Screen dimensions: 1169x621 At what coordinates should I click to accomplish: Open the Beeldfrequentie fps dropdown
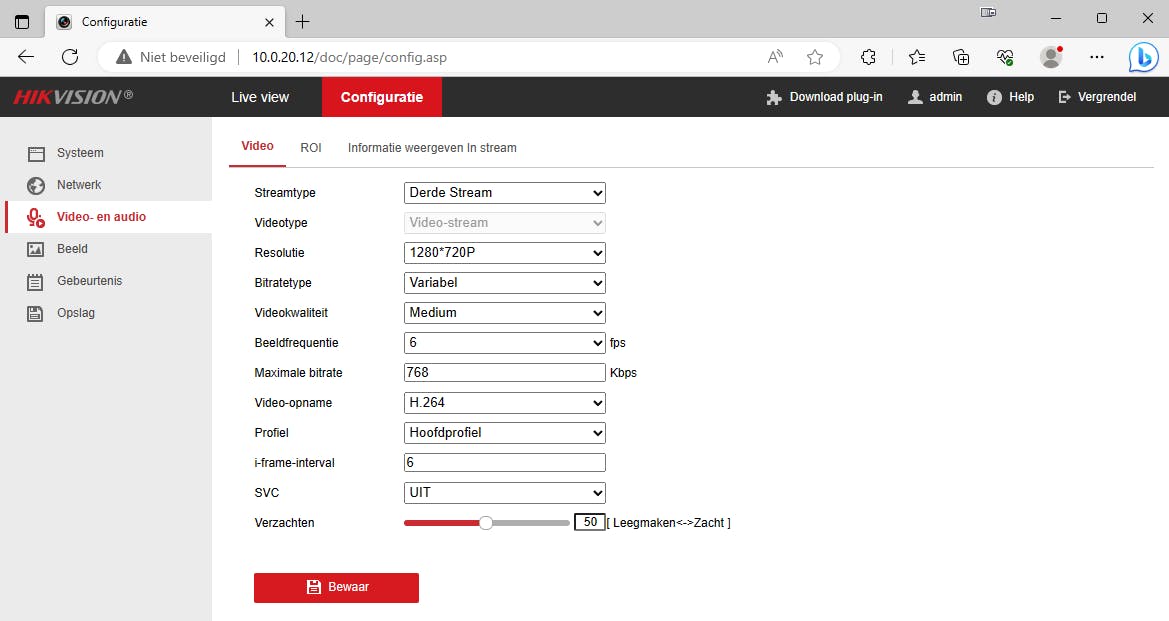point(505,343)
